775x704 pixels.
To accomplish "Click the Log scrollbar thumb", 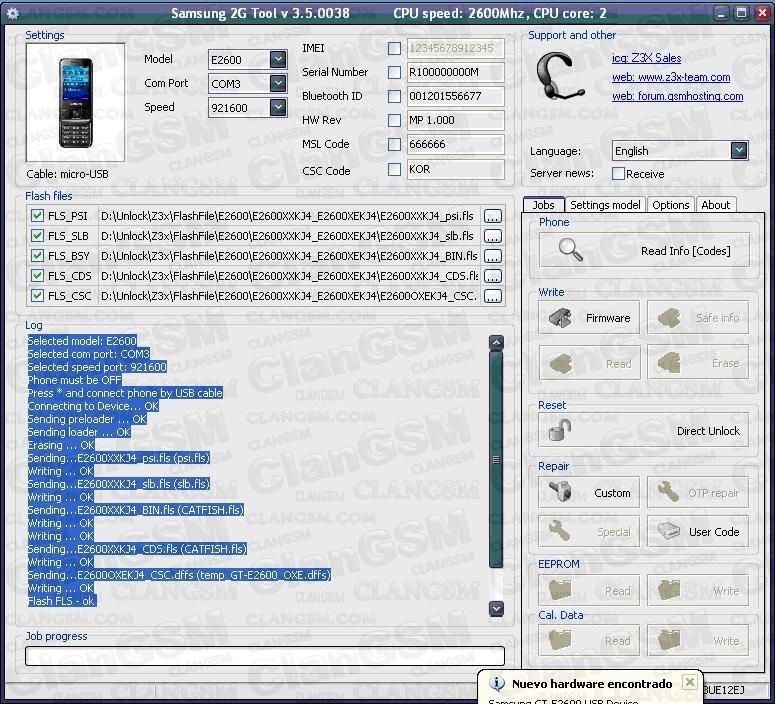I will [x=496, y=459].
